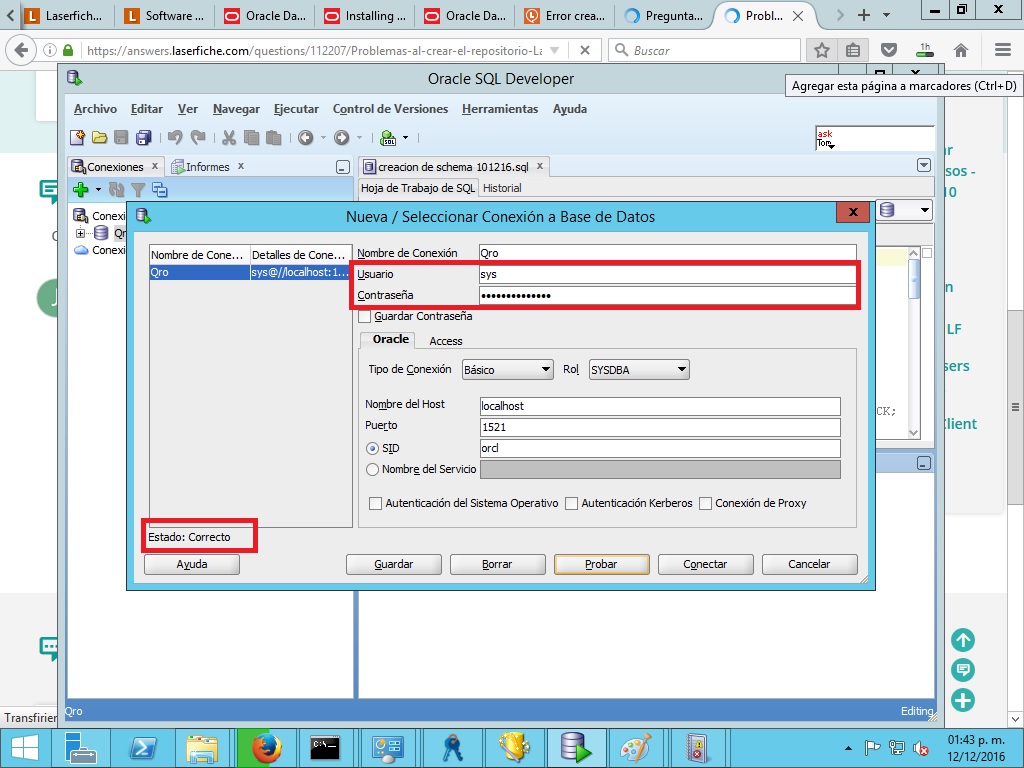Click the Refresh connections icon

[116, 189]
